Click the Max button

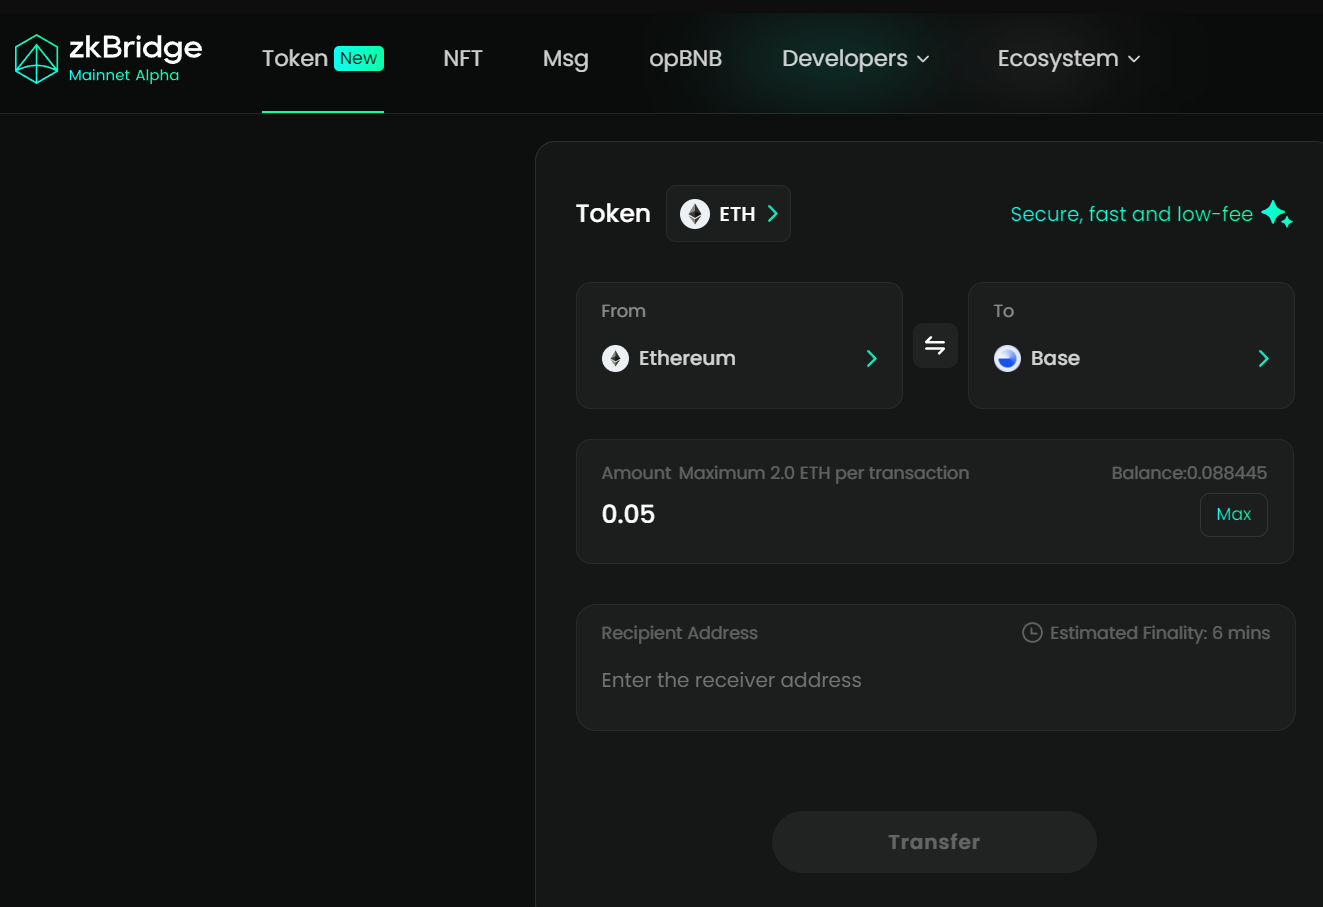tap(1233, 514)
